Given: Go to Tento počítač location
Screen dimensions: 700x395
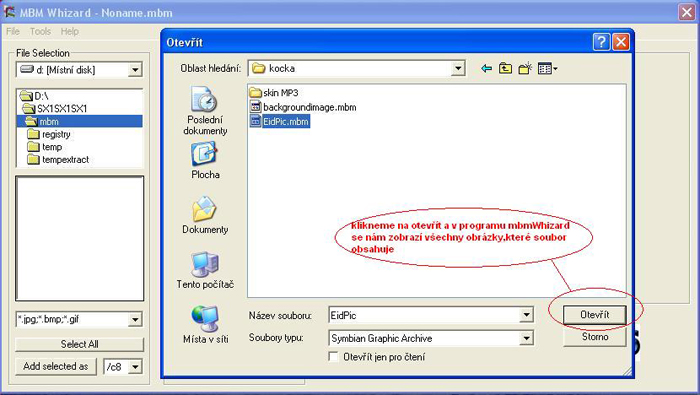Looking at the screenshot, I should click(205, 270).
